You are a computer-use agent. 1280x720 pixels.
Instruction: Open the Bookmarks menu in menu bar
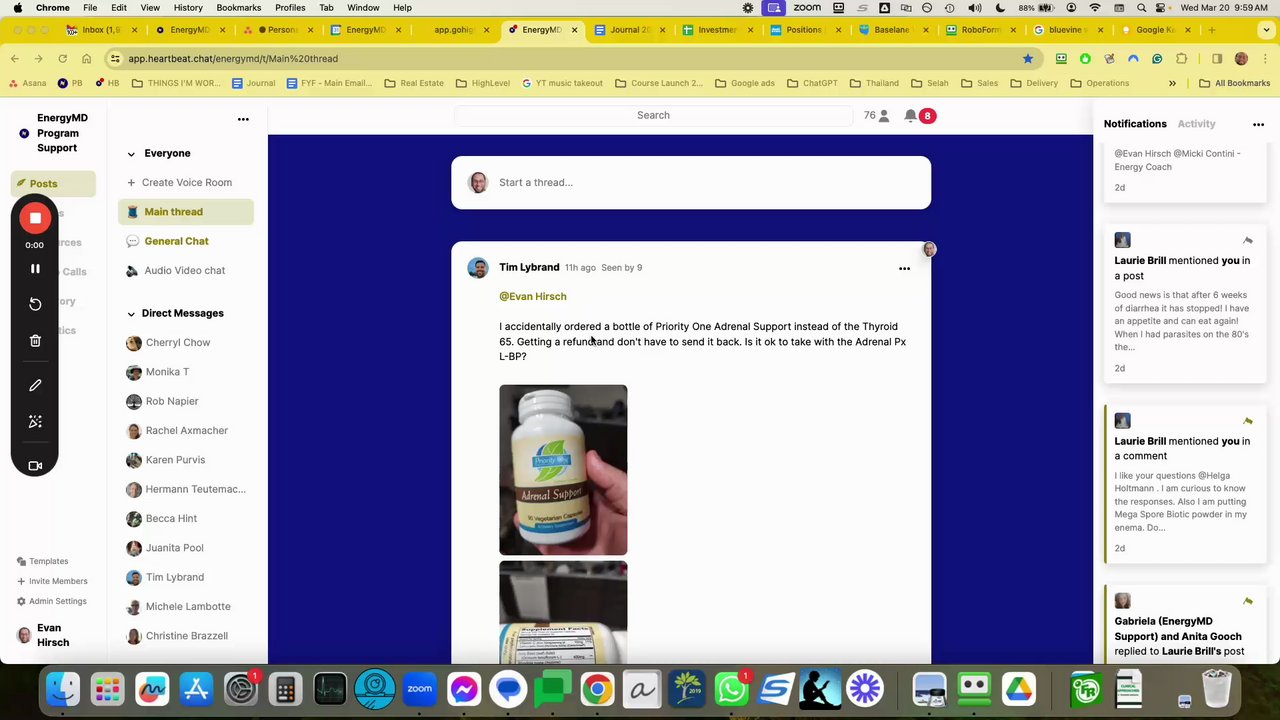238,7
